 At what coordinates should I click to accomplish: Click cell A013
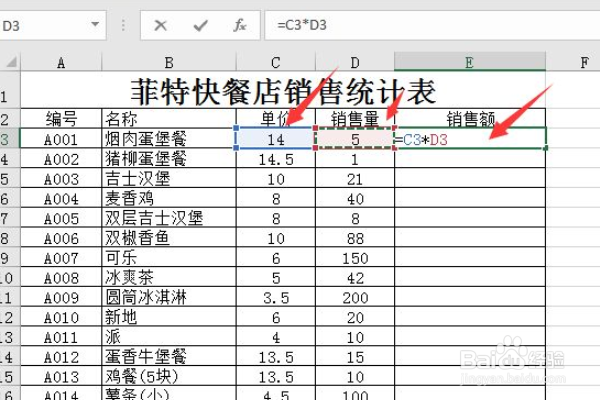point(61,377)
